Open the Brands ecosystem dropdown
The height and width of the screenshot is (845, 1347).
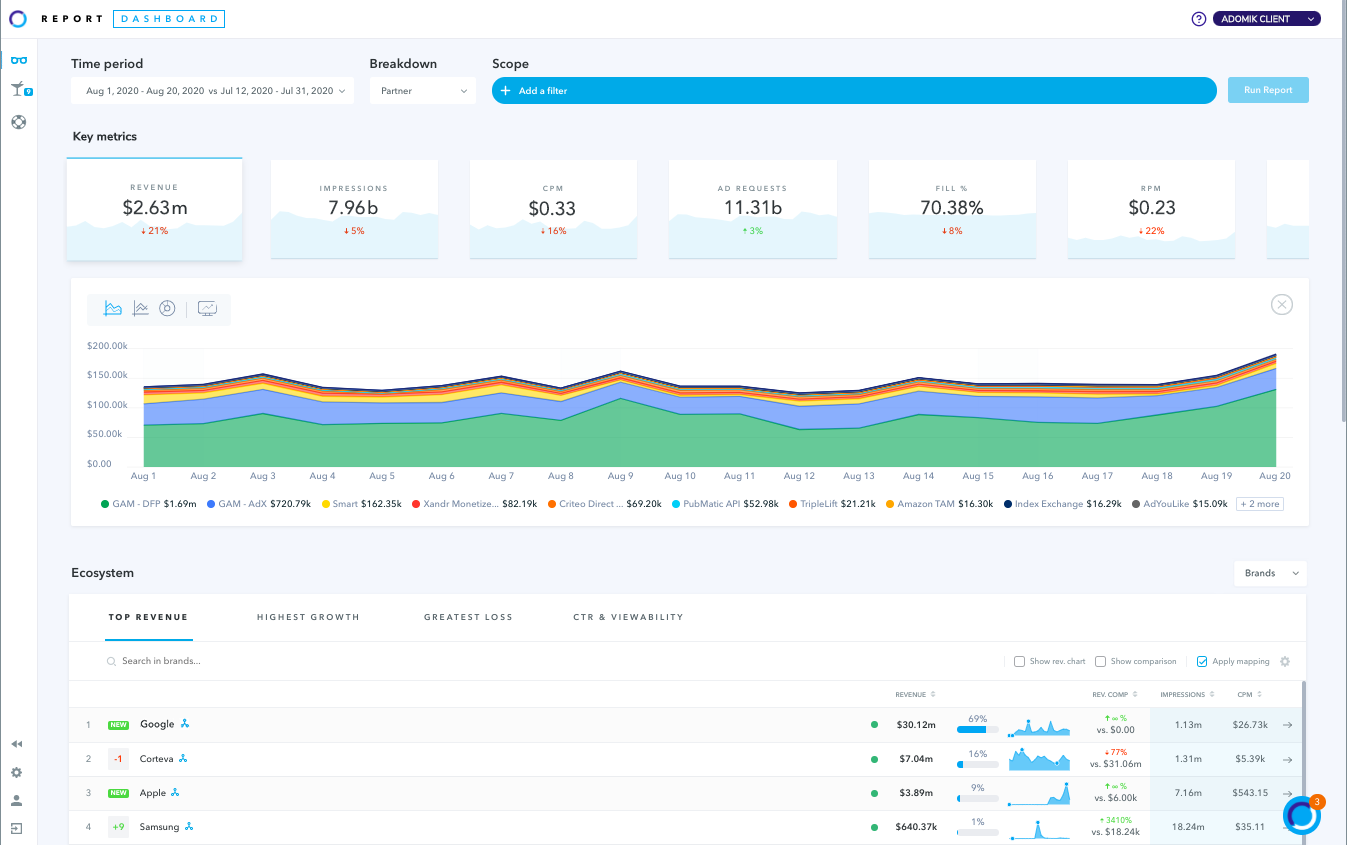[1271, 573]
